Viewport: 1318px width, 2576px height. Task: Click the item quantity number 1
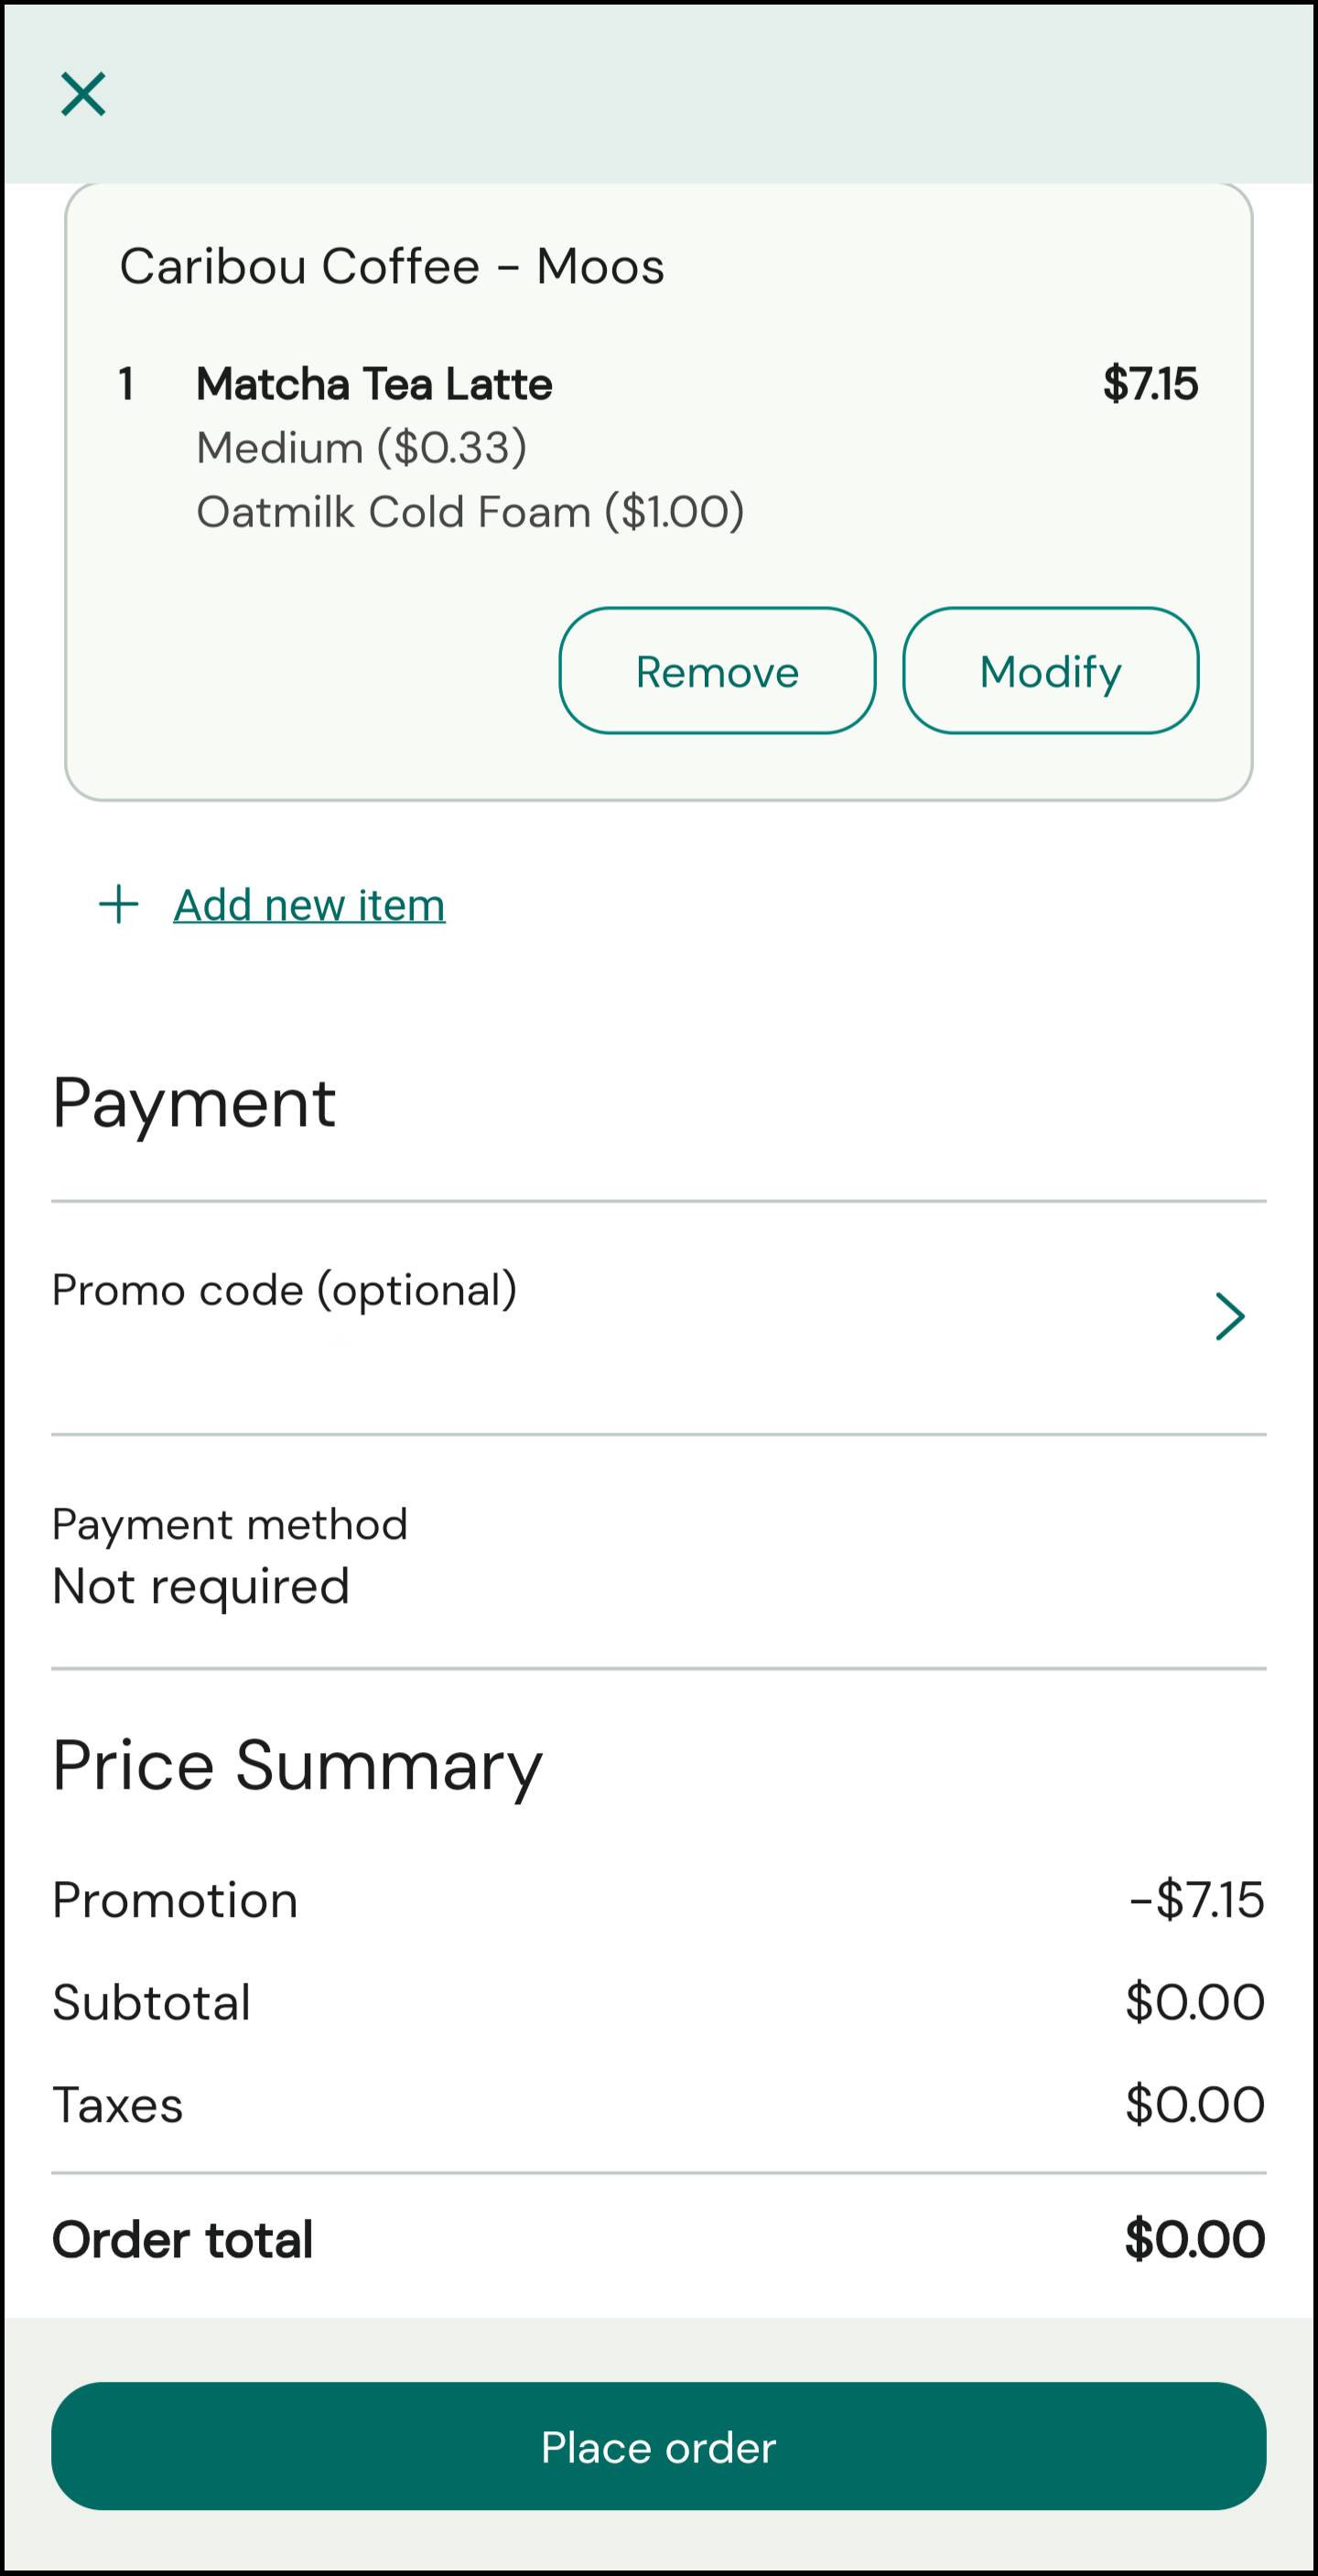(x=126, y=384)
